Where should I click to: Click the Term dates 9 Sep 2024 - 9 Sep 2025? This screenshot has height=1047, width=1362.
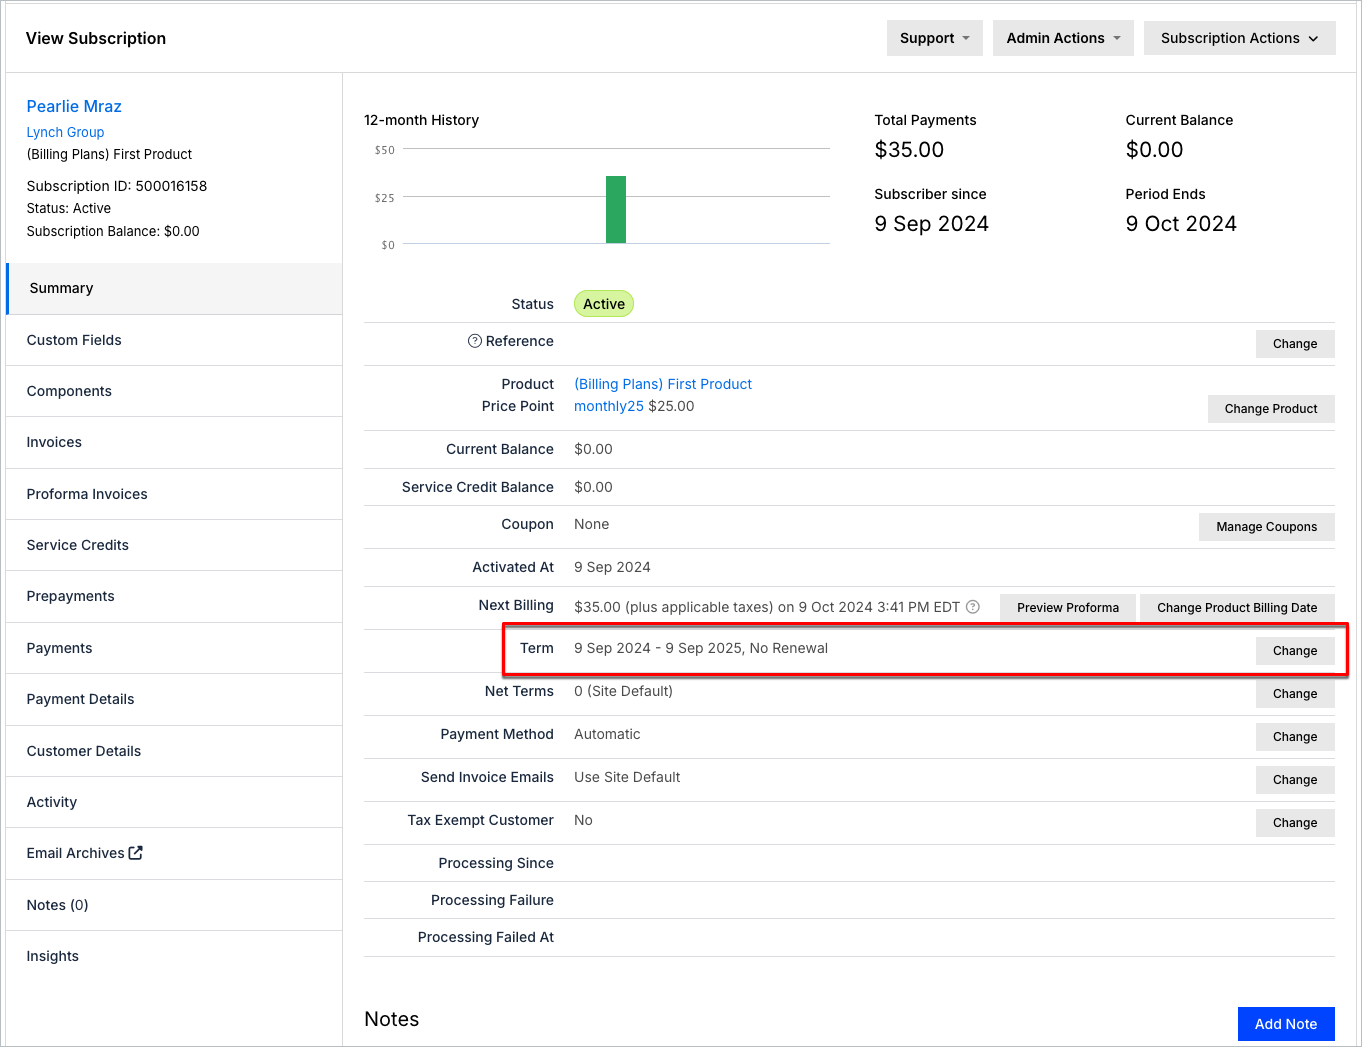pos(658,648)
